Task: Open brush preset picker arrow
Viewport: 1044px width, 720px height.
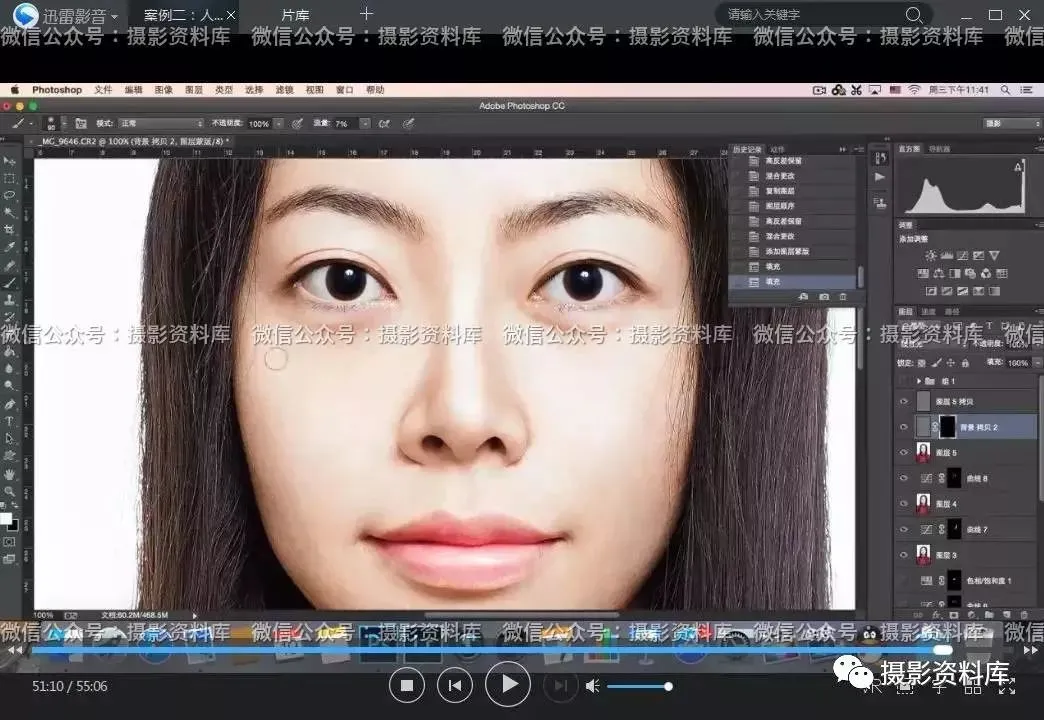Action: [64, 123]
